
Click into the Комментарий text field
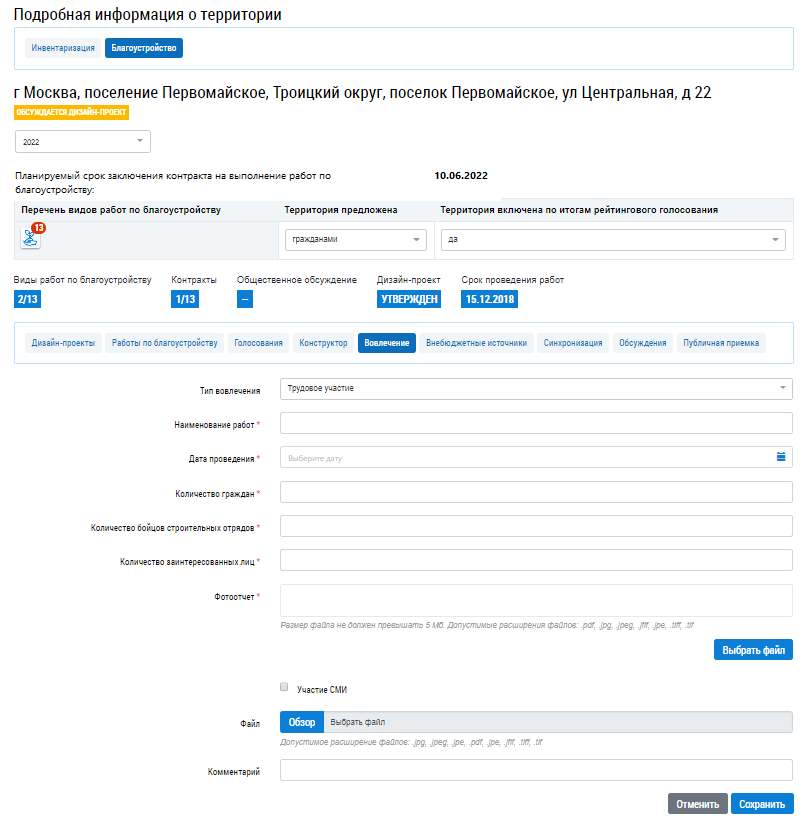536,770
